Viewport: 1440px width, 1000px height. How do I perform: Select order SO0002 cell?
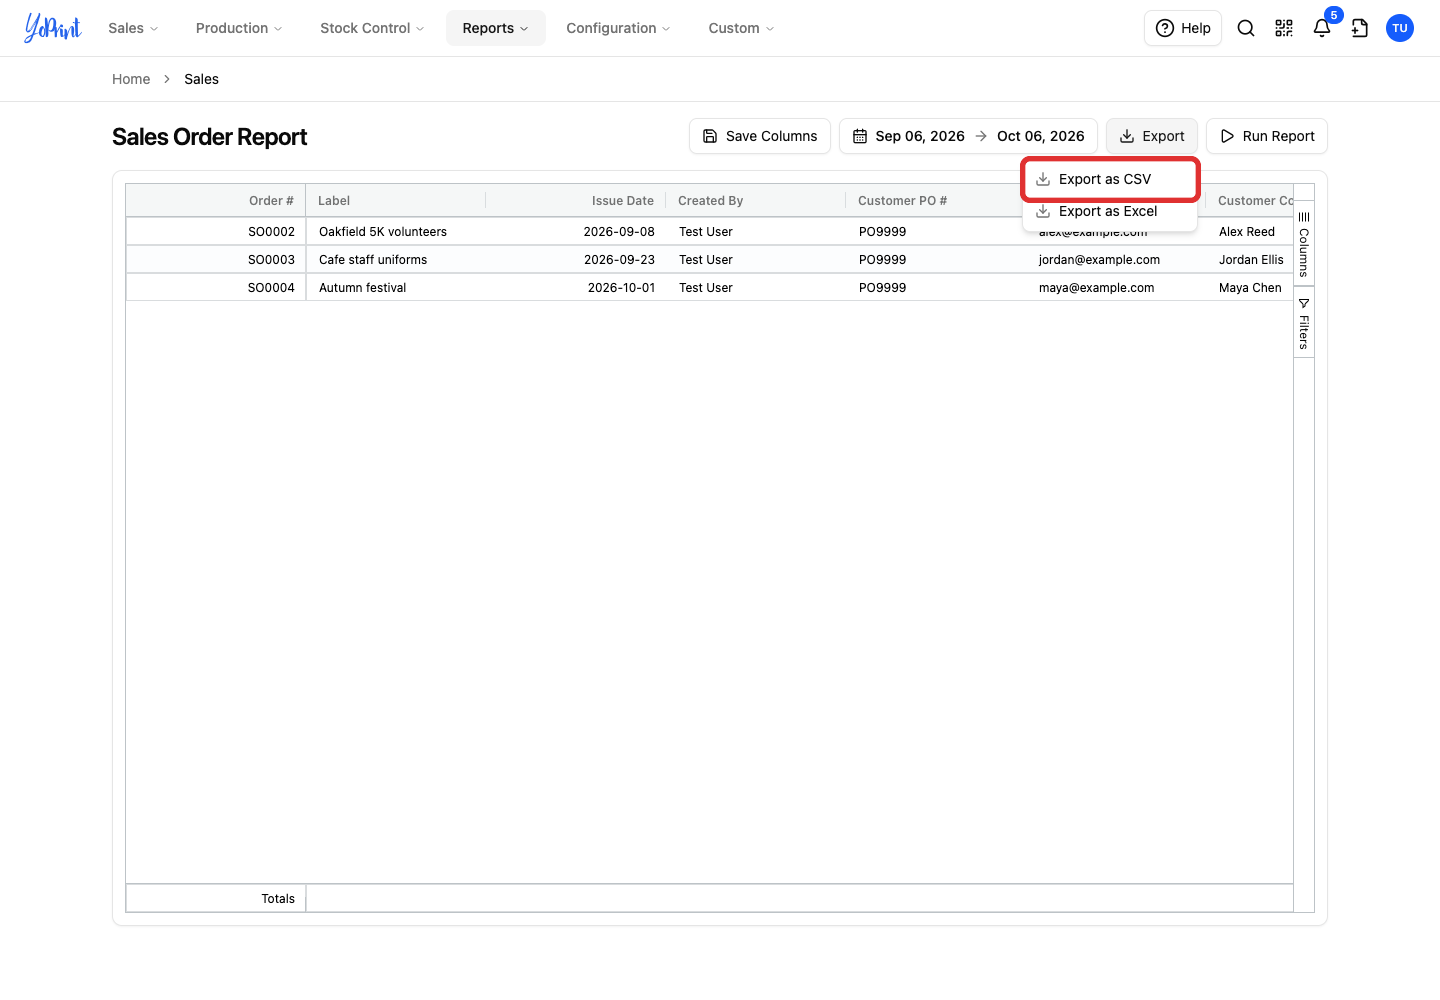pos(216,231)
